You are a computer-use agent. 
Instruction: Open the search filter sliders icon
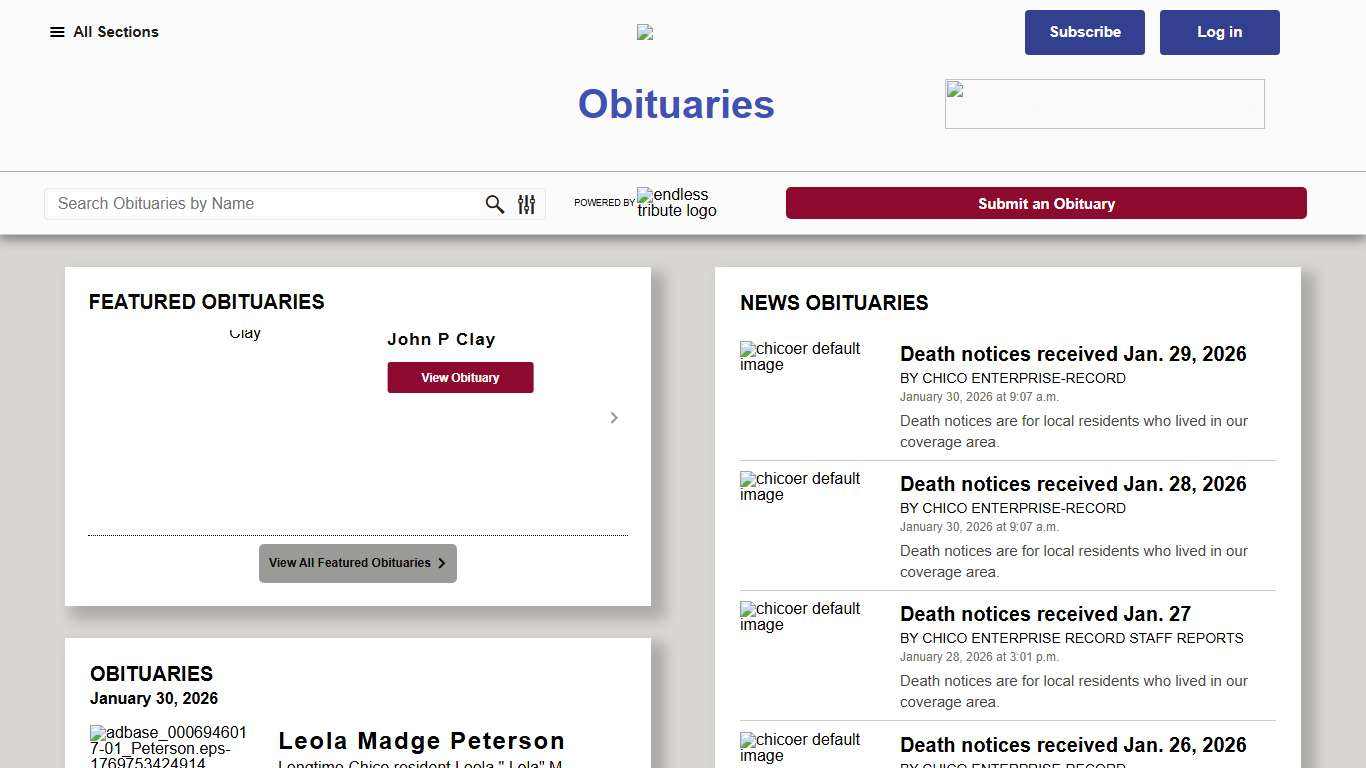(527, 204)
